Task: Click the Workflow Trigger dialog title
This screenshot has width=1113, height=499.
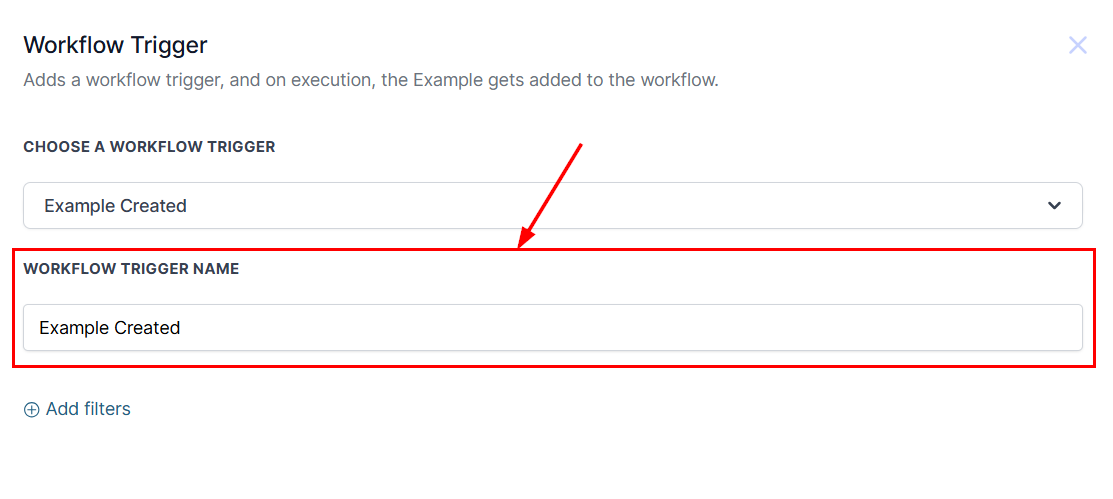Action: click(x=115, y=45)
